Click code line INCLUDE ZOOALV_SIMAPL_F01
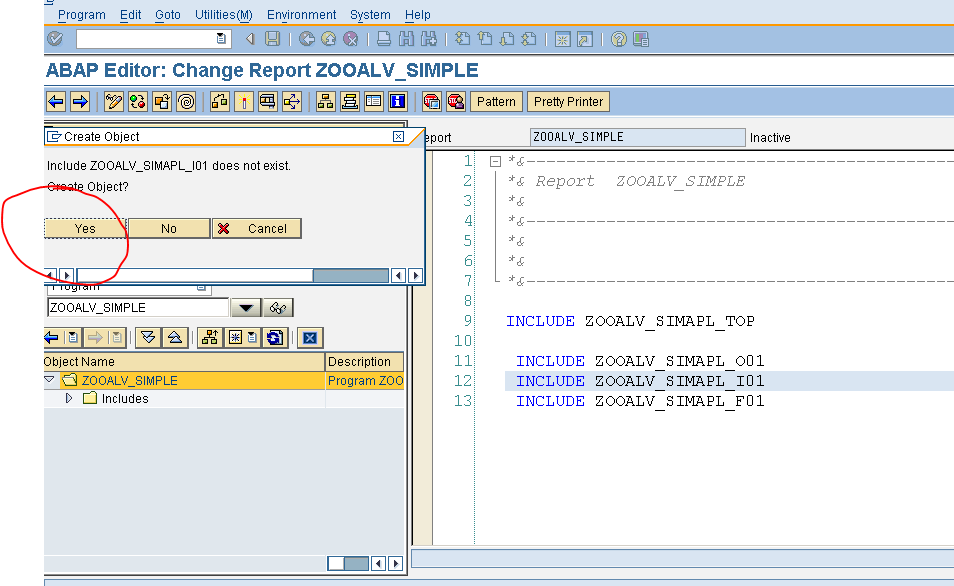The height and width of the screenshot is (586, 954). [640, 401]
